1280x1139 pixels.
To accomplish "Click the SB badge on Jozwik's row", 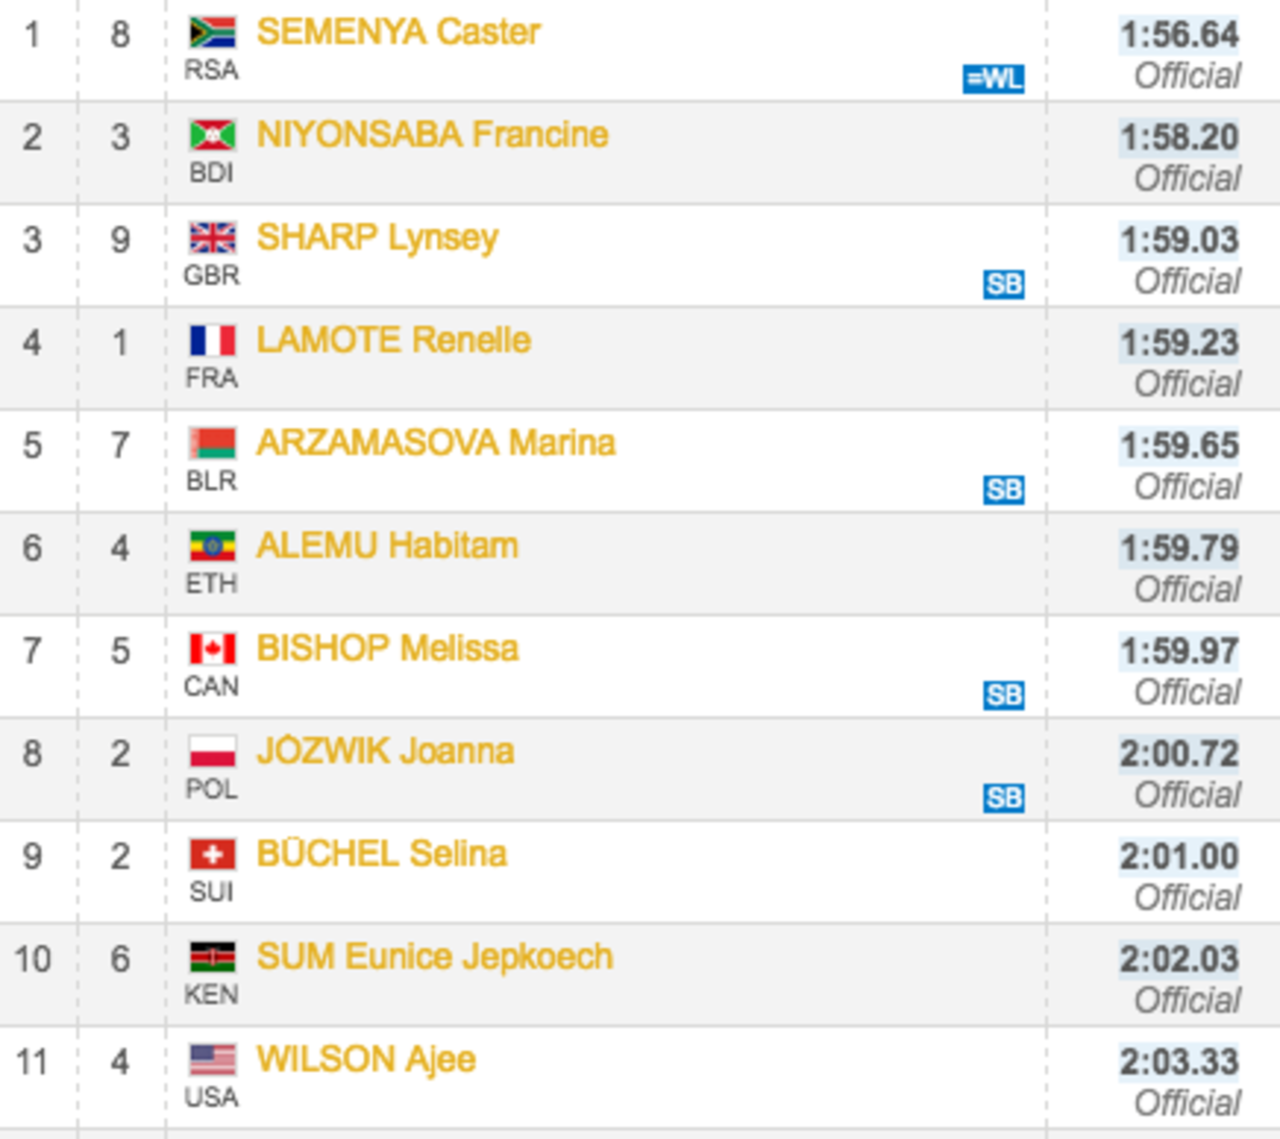I will click(x=1004, y=798).
